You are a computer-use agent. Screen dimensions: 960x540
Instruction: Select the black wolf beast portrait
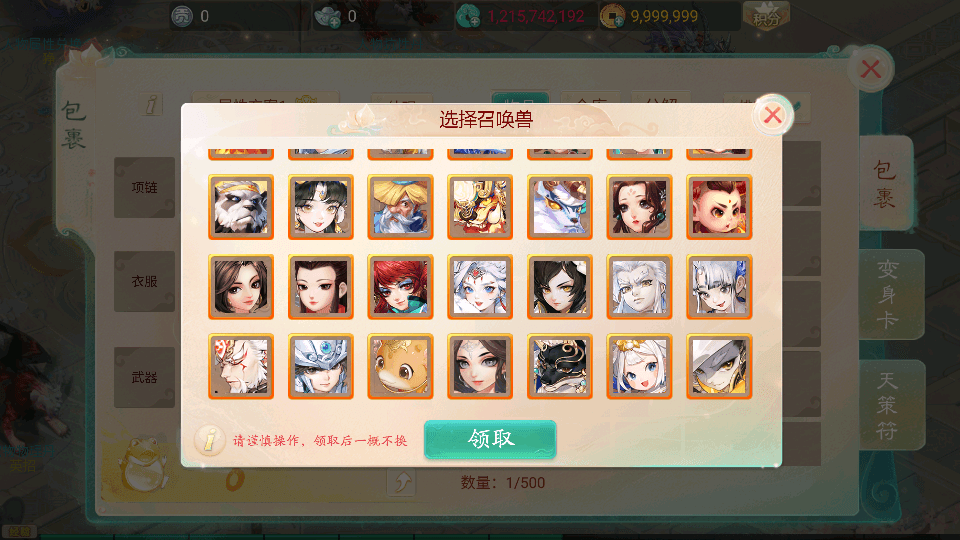click(560, 366)
